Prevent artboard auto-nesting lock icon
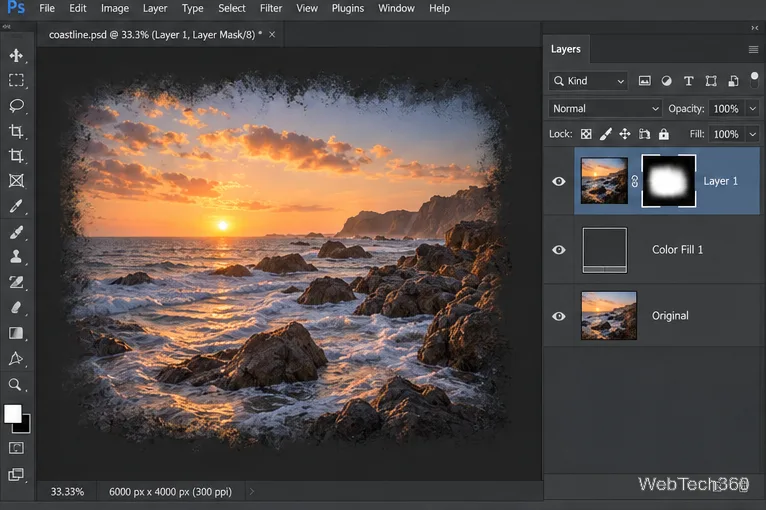Screen dimensions: 766x510 point(644,134)
